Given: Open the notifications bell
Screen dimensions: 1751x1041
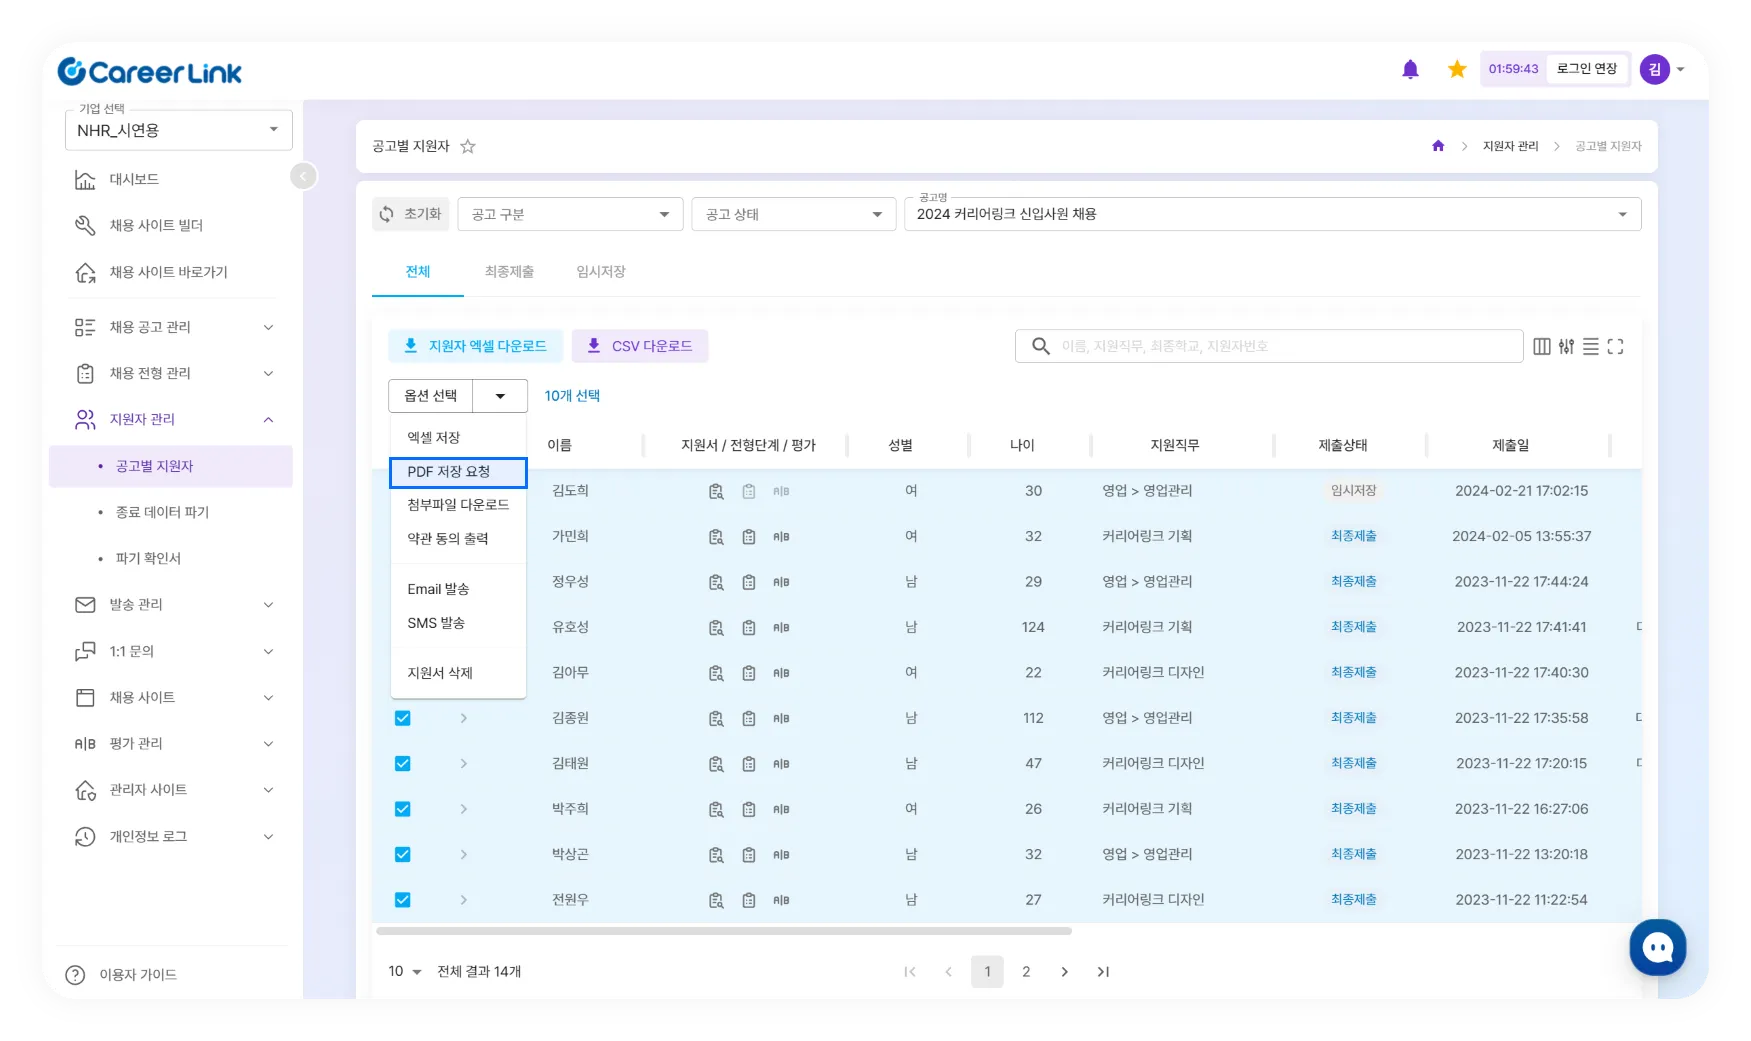Looking at the screenshot, I should tap(1410, 69).
